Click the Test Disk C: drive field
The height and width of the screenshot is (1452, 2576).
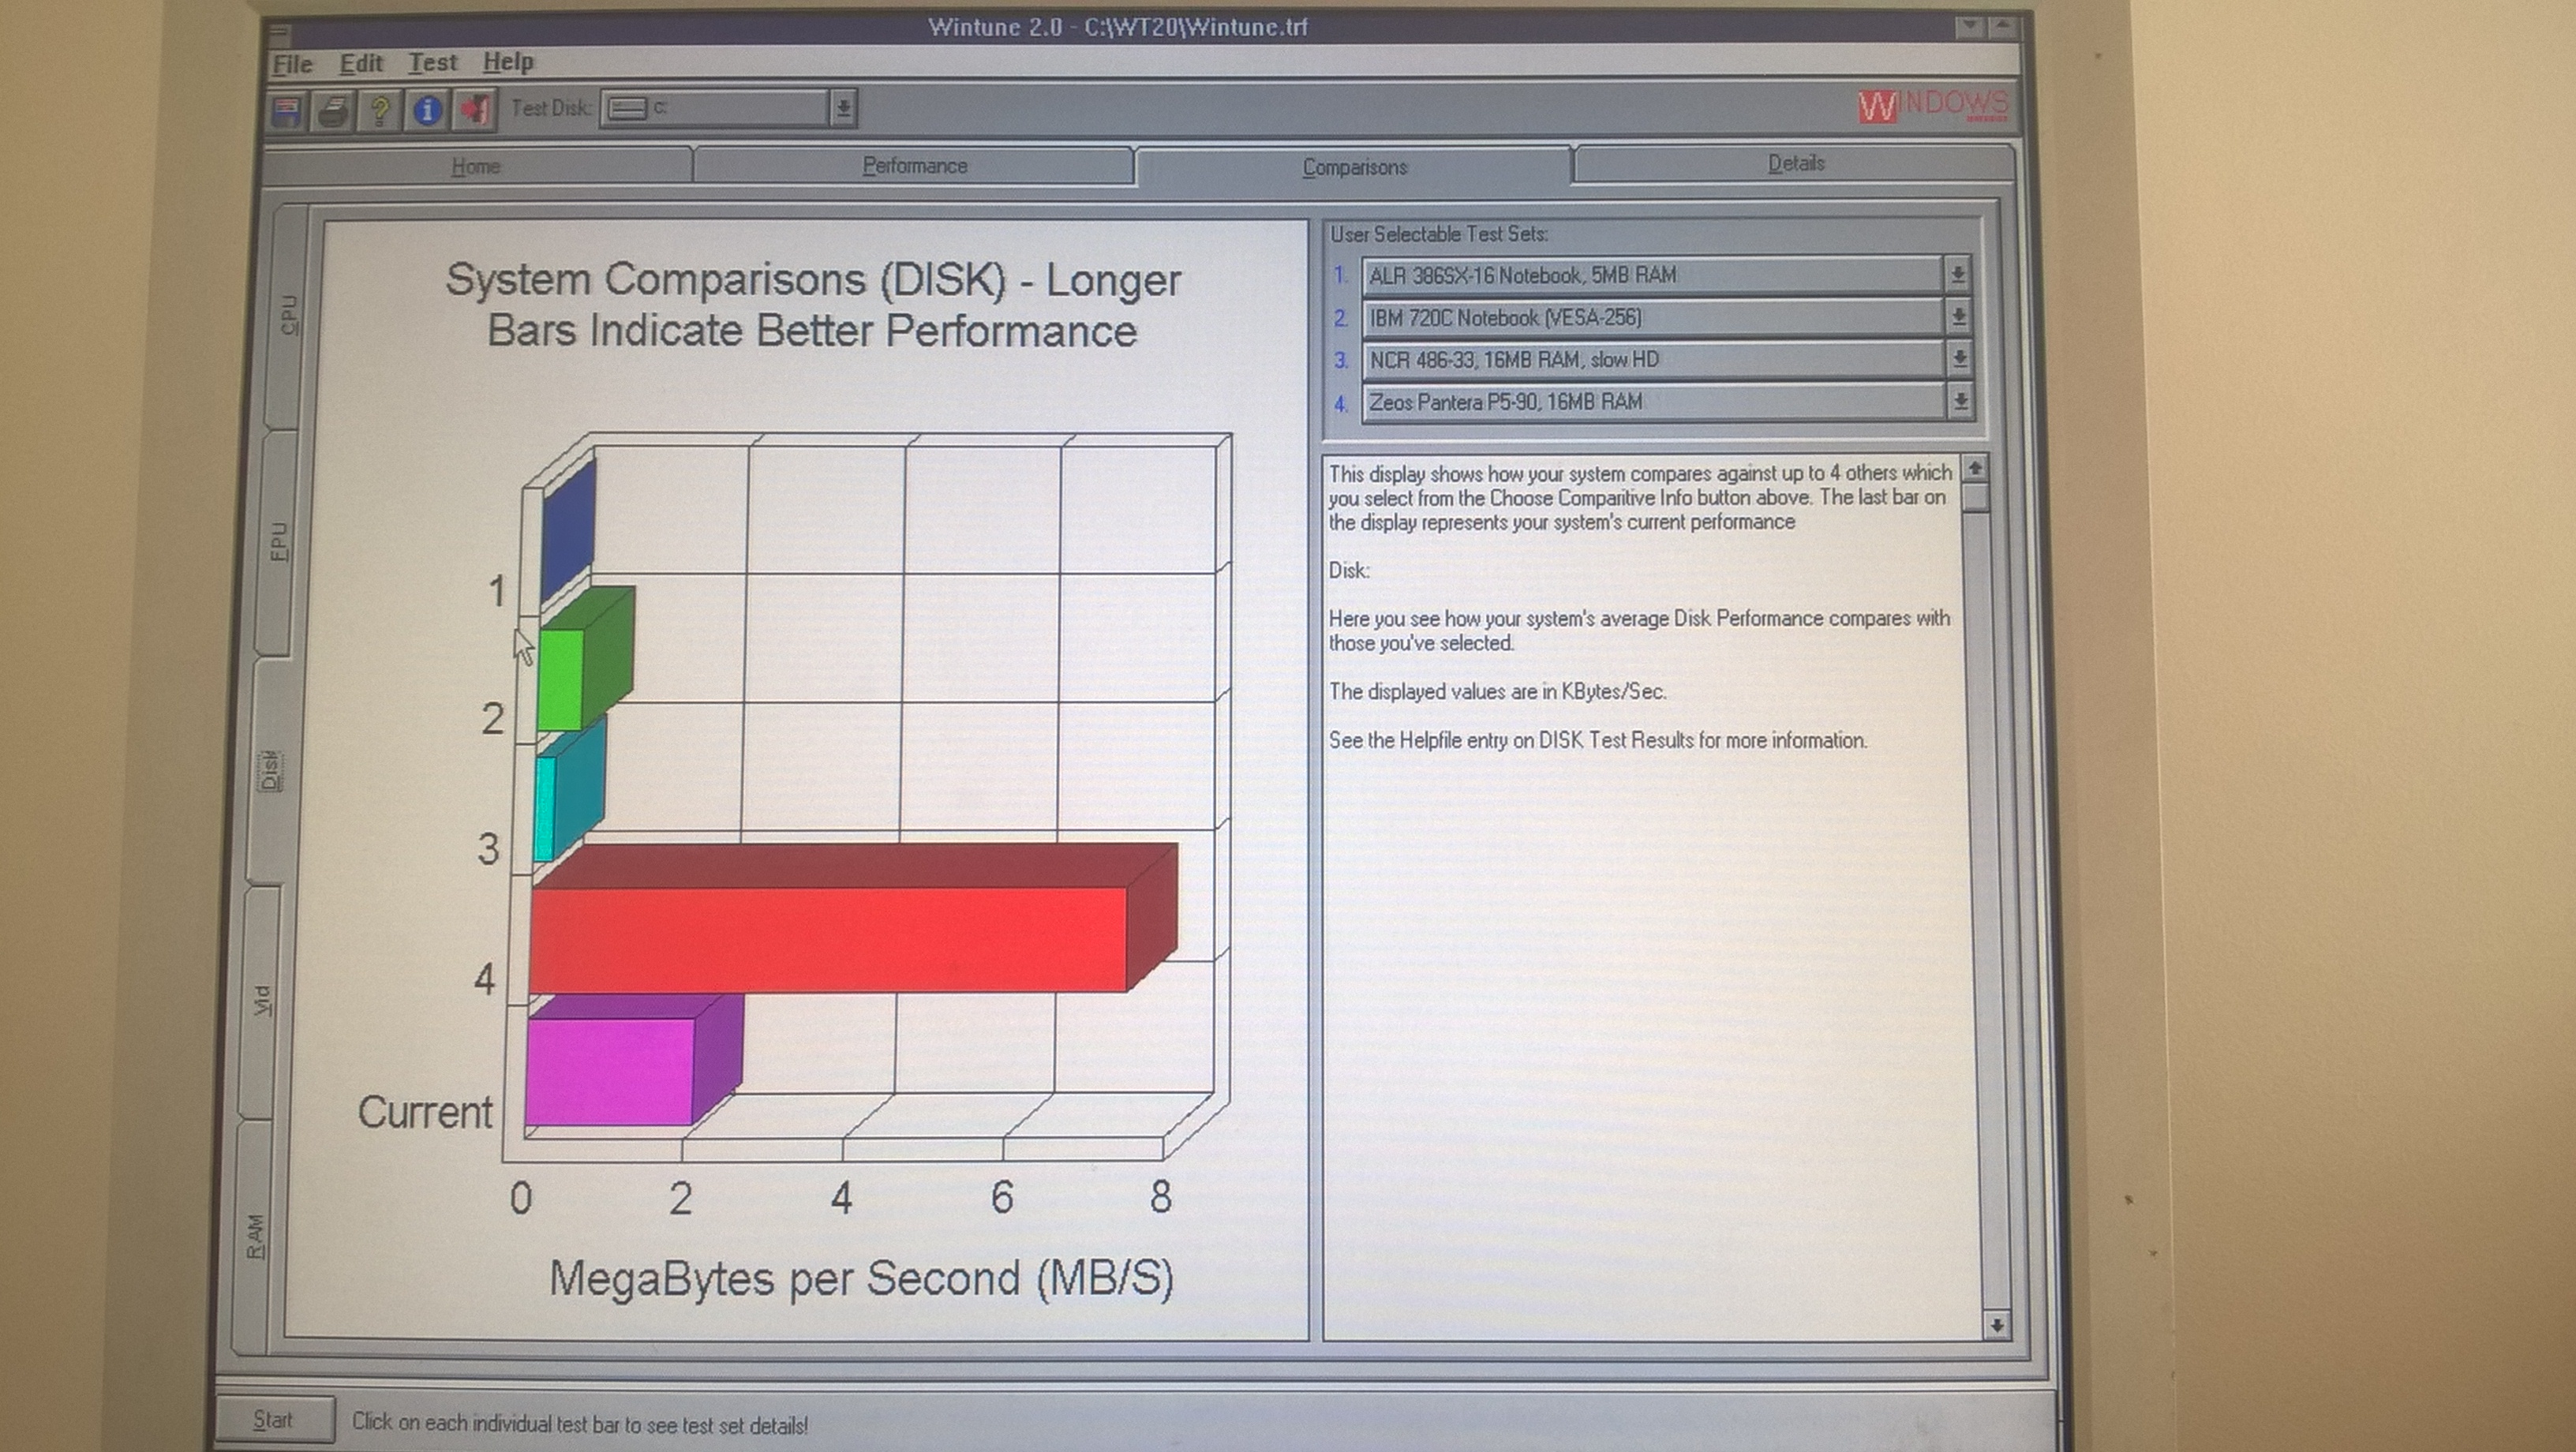click(x=716, y=108)
